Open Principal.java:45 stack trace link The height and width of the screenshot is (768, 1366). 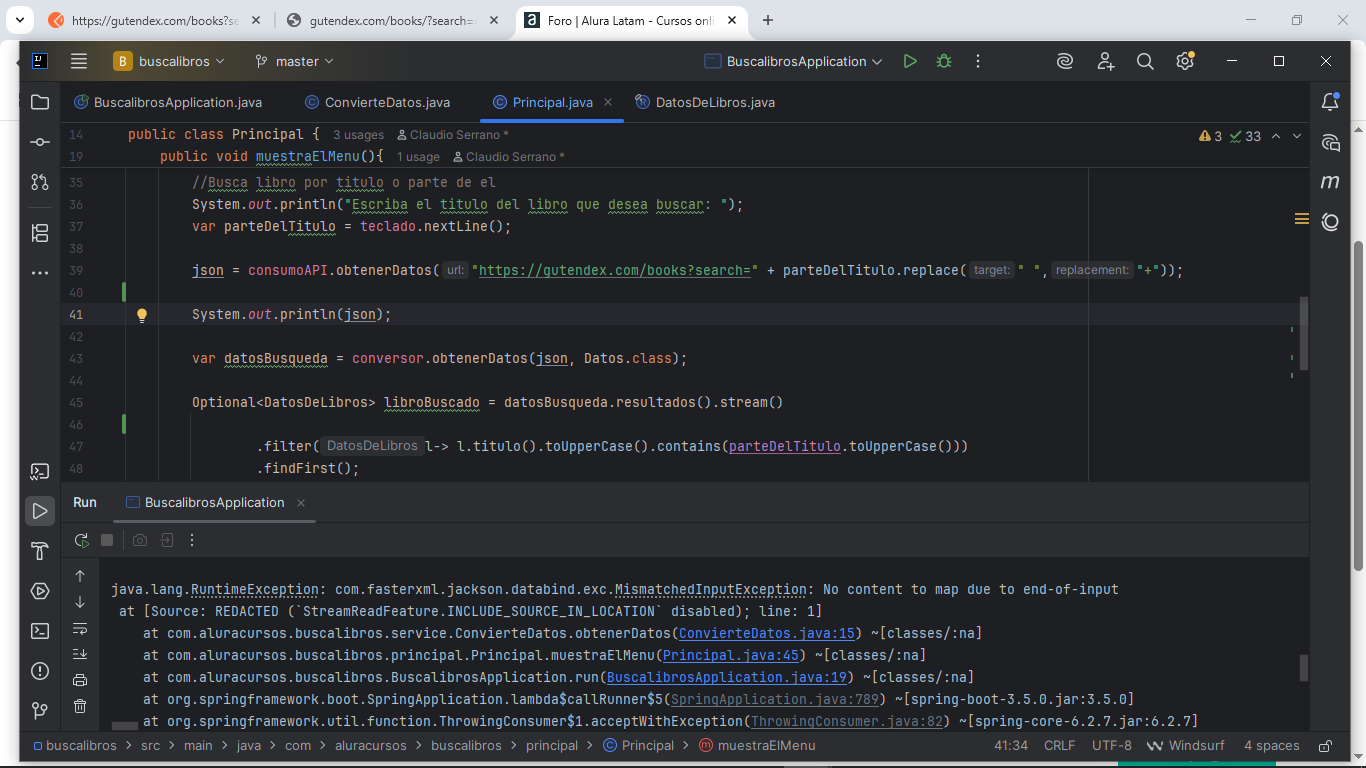point(732,655)
